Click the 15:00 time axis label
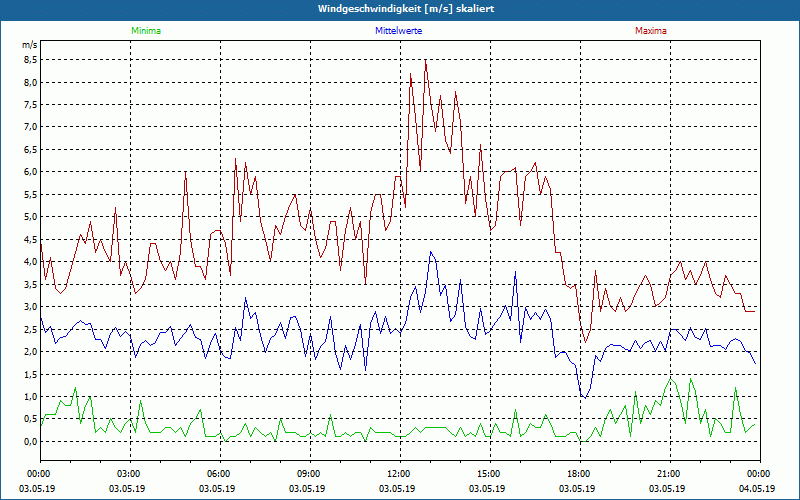This screenshot has height=500, width=800. click(x=490, y=474)
